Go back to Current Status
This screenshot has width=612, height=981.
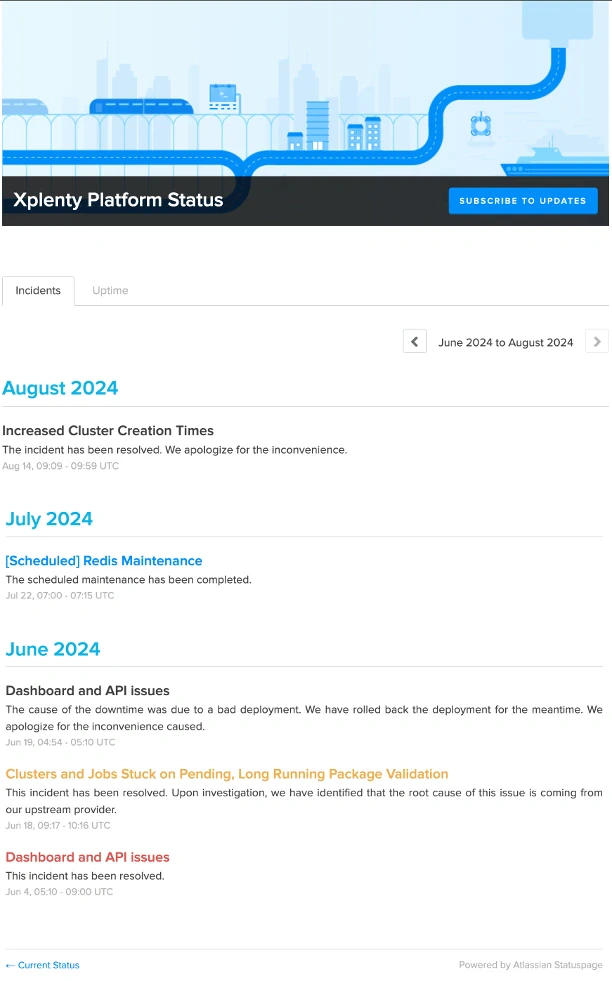(x=43, y=965)
